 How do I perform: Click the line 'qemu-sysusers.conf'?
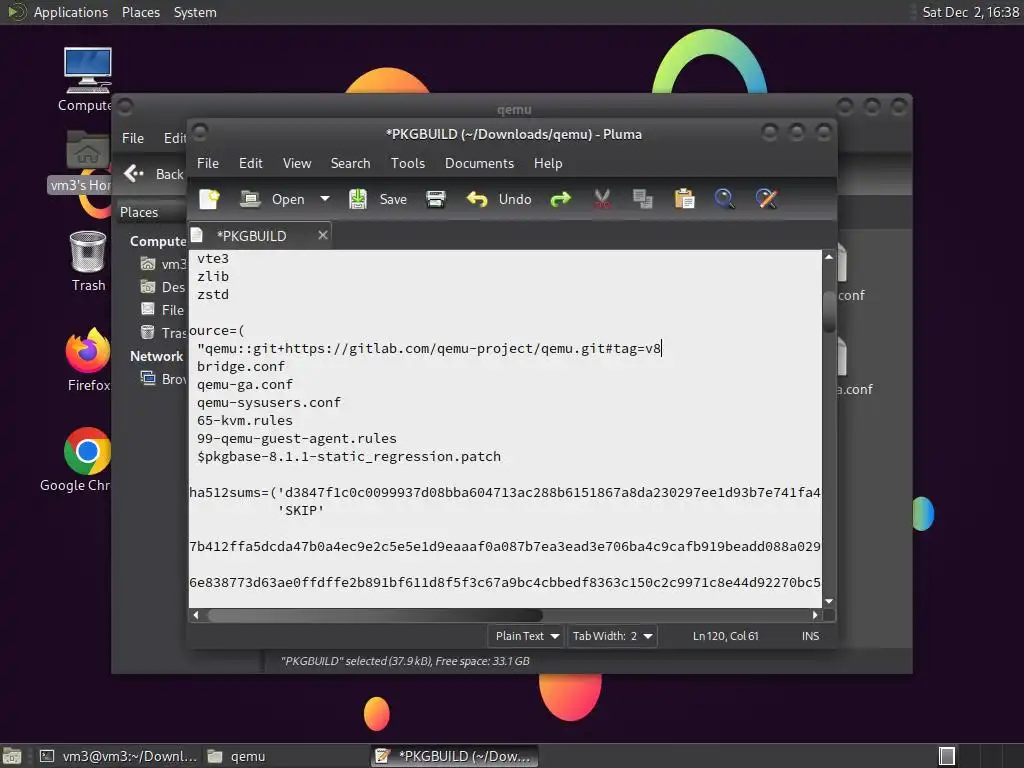pyautogui.click(x=269, y=402)
